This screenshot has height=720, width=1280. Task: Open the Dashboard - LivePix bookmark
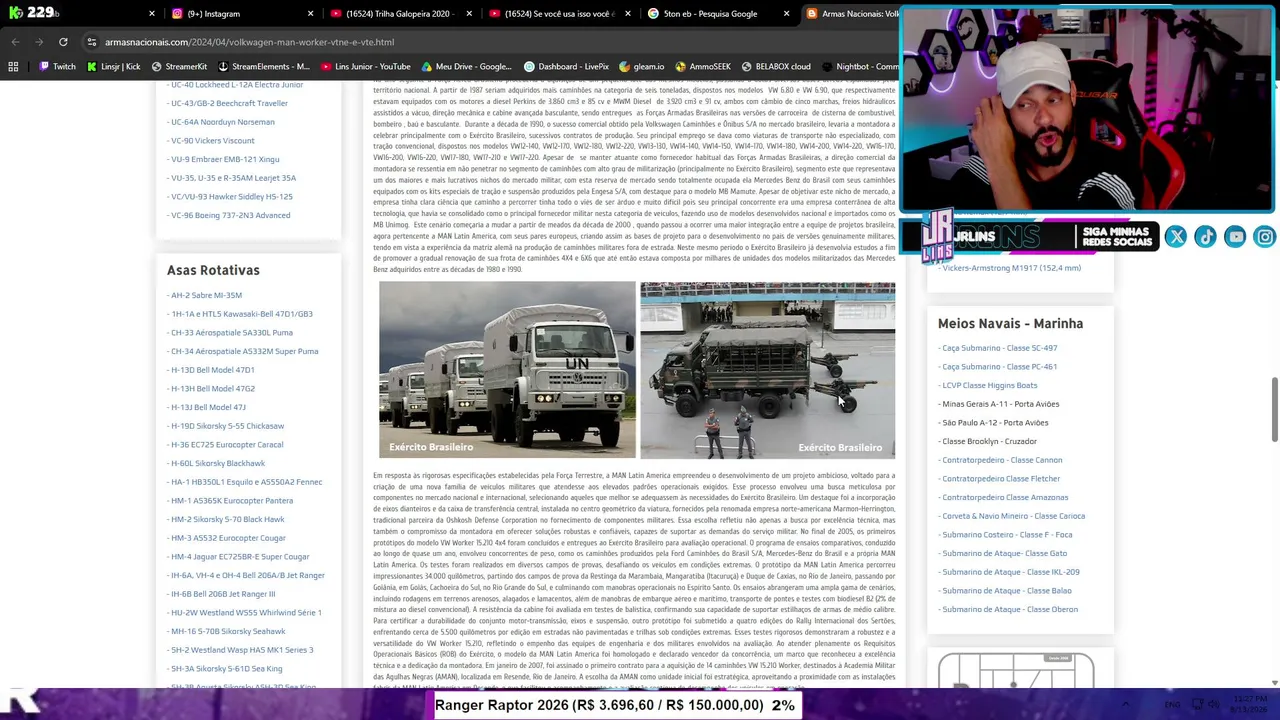tap(566, 67)
